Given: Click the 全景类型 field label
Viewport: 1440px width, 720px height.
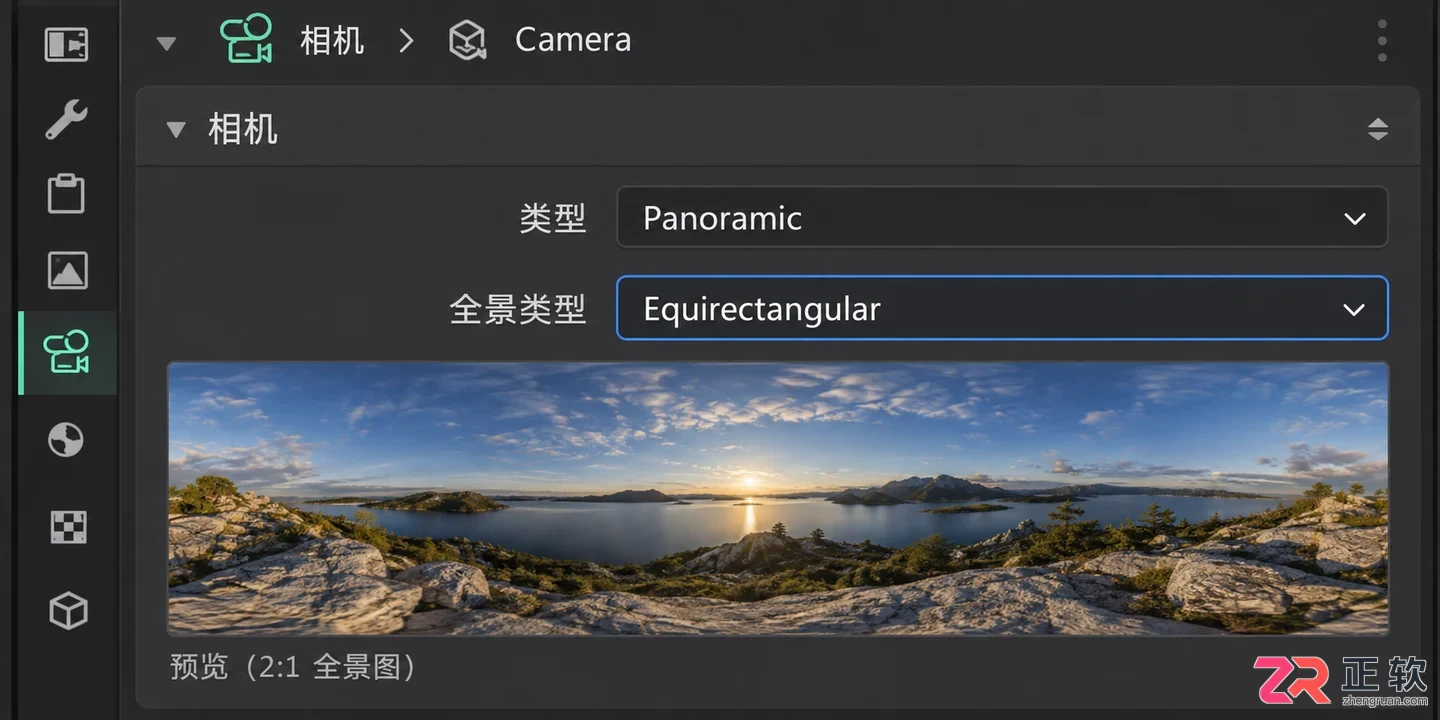Looking at the screenshot, I should [x=518, y=309].
